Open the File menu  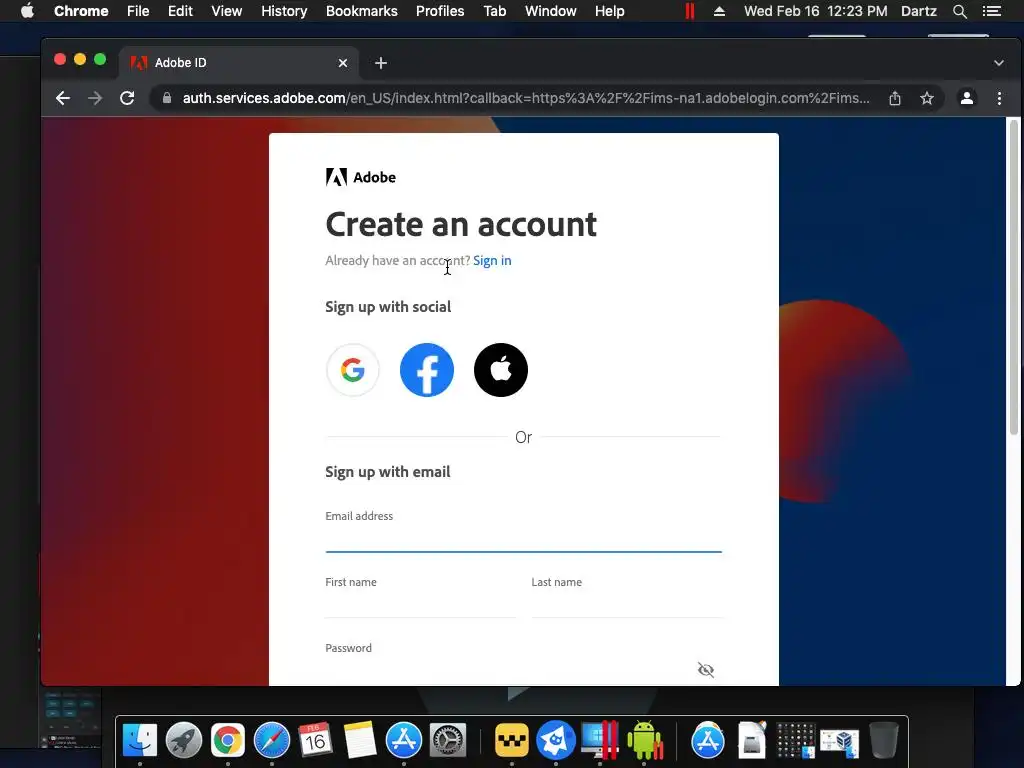pos(138,11)
